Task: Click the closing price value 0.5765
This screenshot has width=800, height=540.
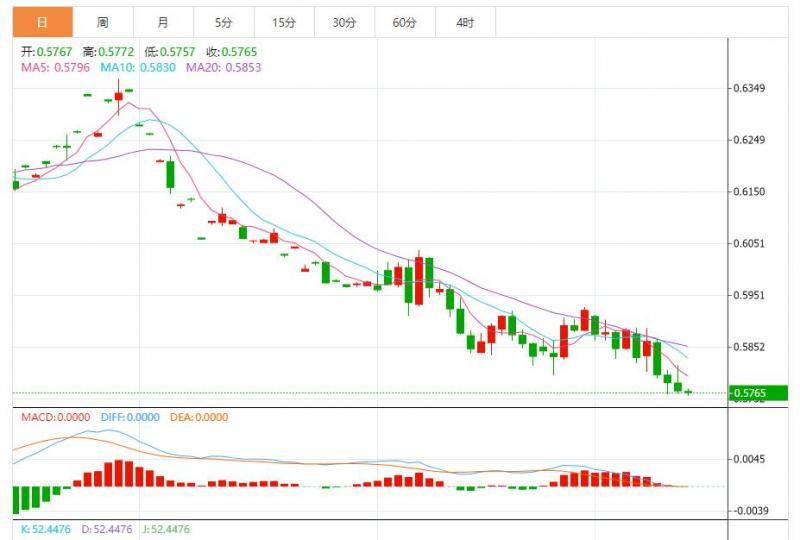Action: [239, 52]
